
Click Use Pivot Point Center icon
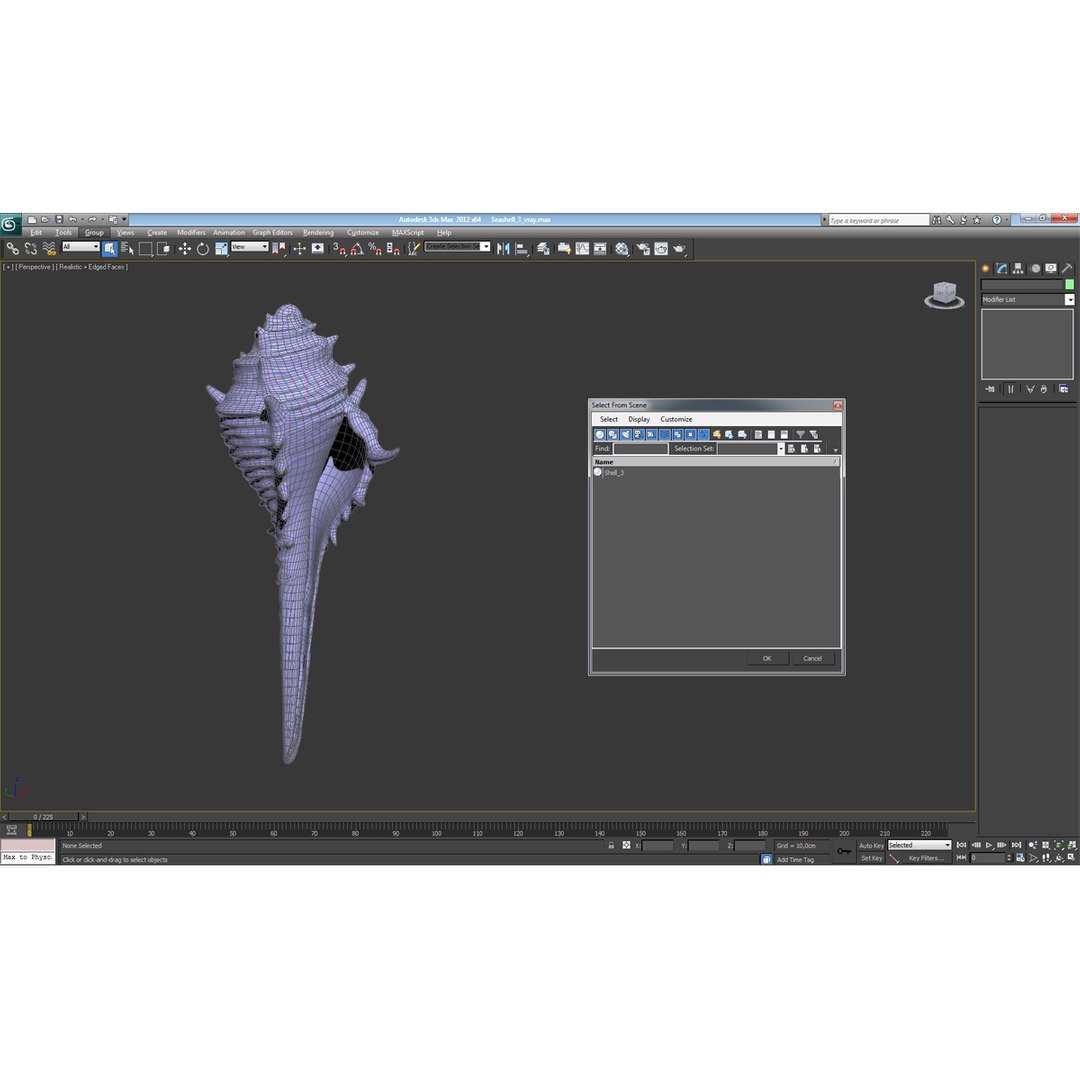point(280,249)
